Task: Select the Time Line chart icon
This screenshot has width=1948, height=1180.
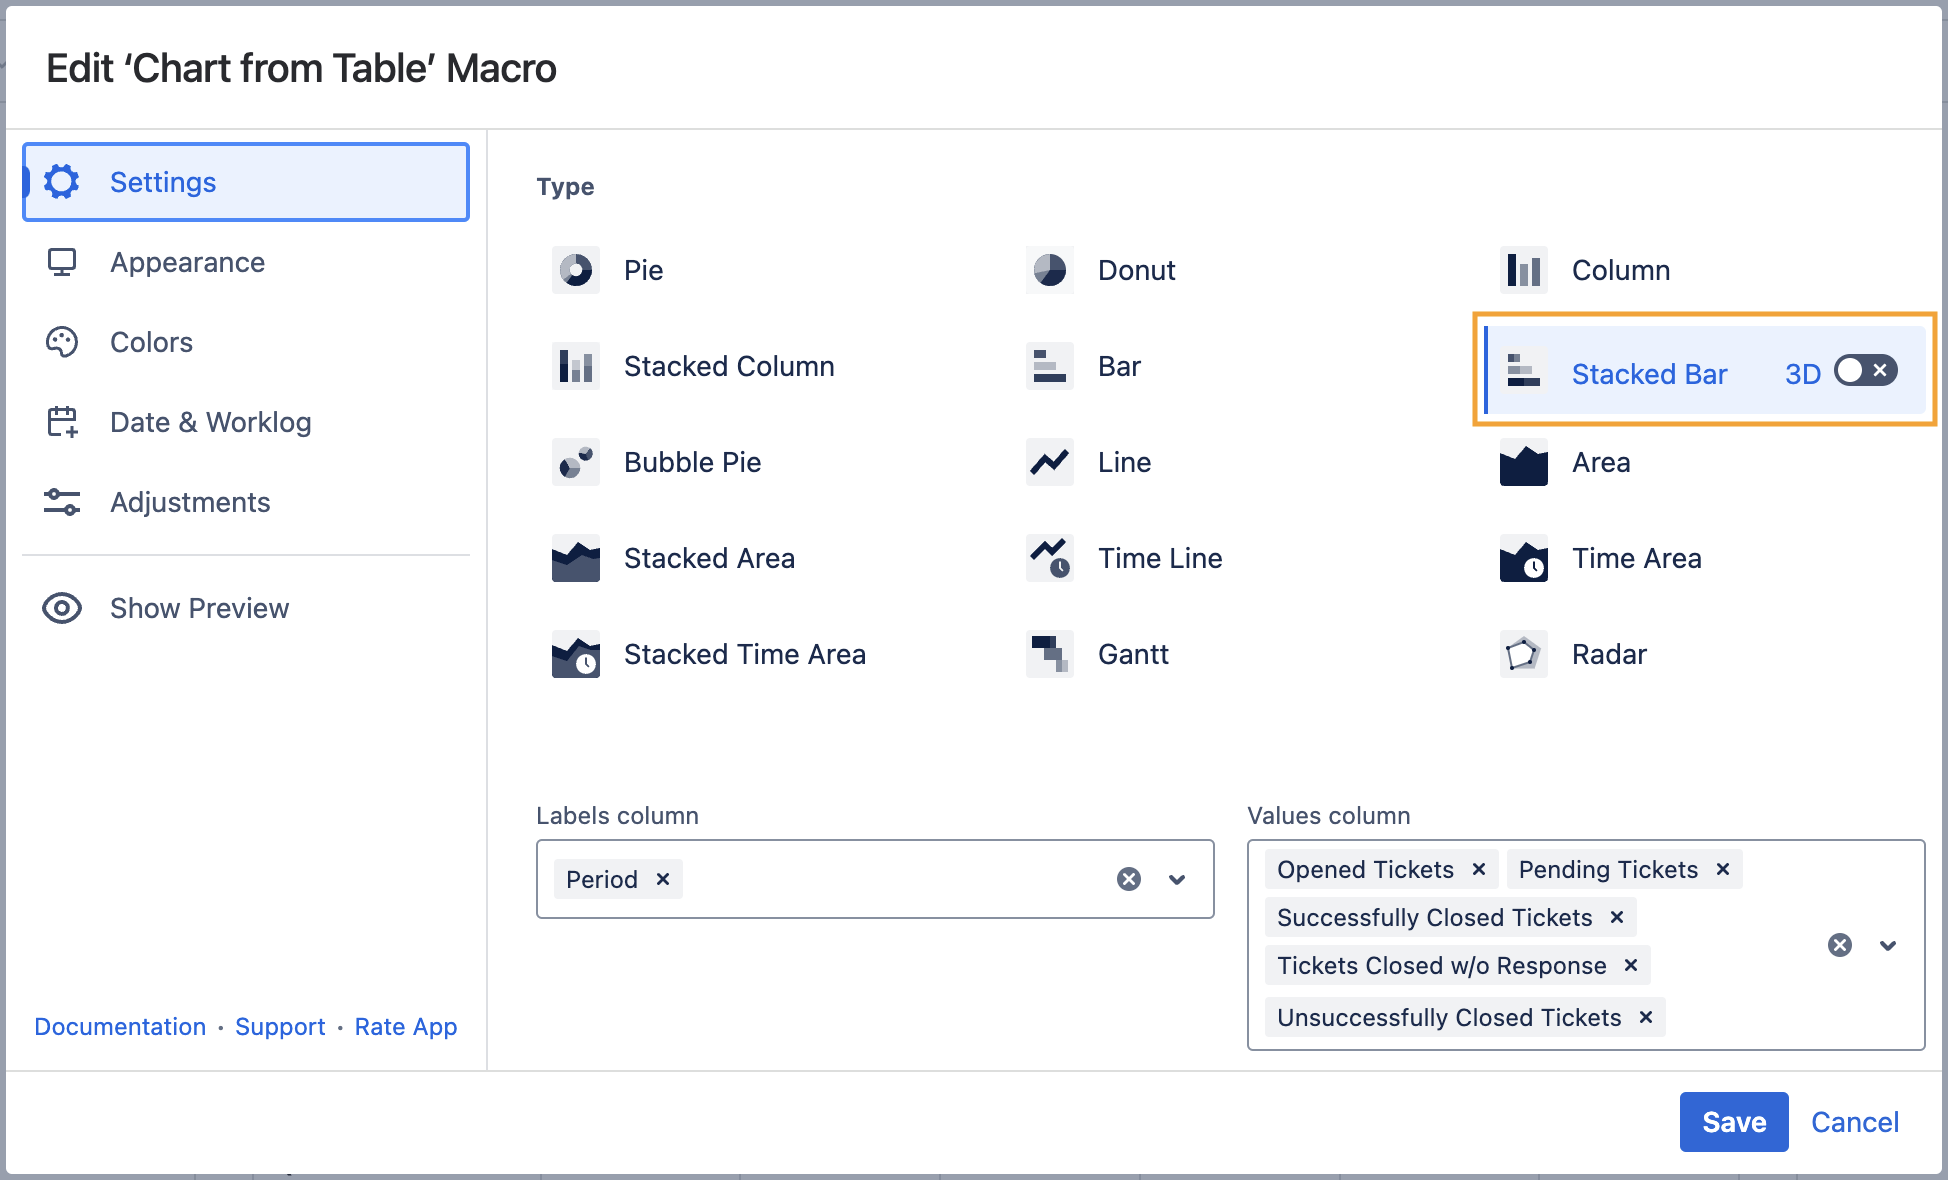Action: click(x=1049, y=558)
